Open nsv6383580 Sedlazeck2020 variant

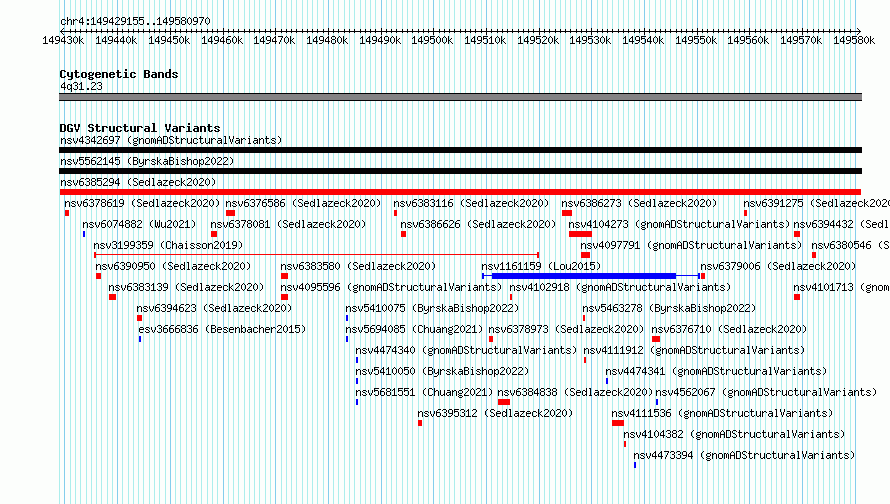pos(358,266)
